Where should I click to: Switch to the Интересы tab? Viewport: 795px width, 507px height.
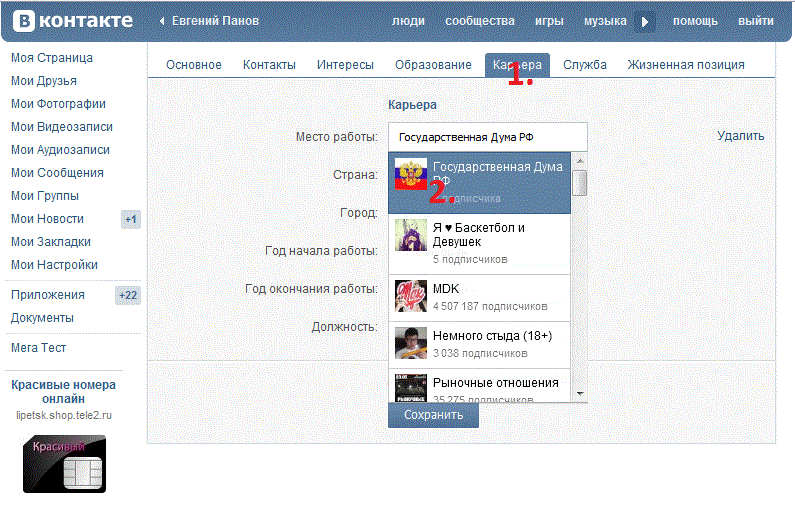coord(345,65)
